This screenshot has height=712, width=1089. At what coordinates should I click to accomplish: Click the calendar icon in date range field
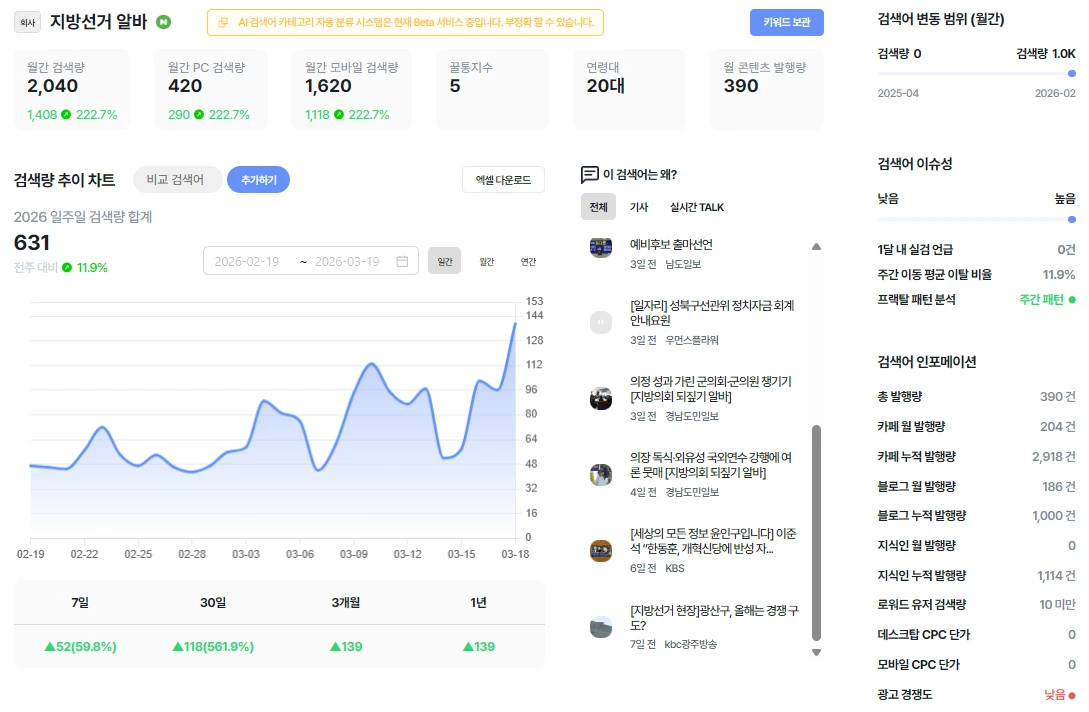tap(402, 261)
